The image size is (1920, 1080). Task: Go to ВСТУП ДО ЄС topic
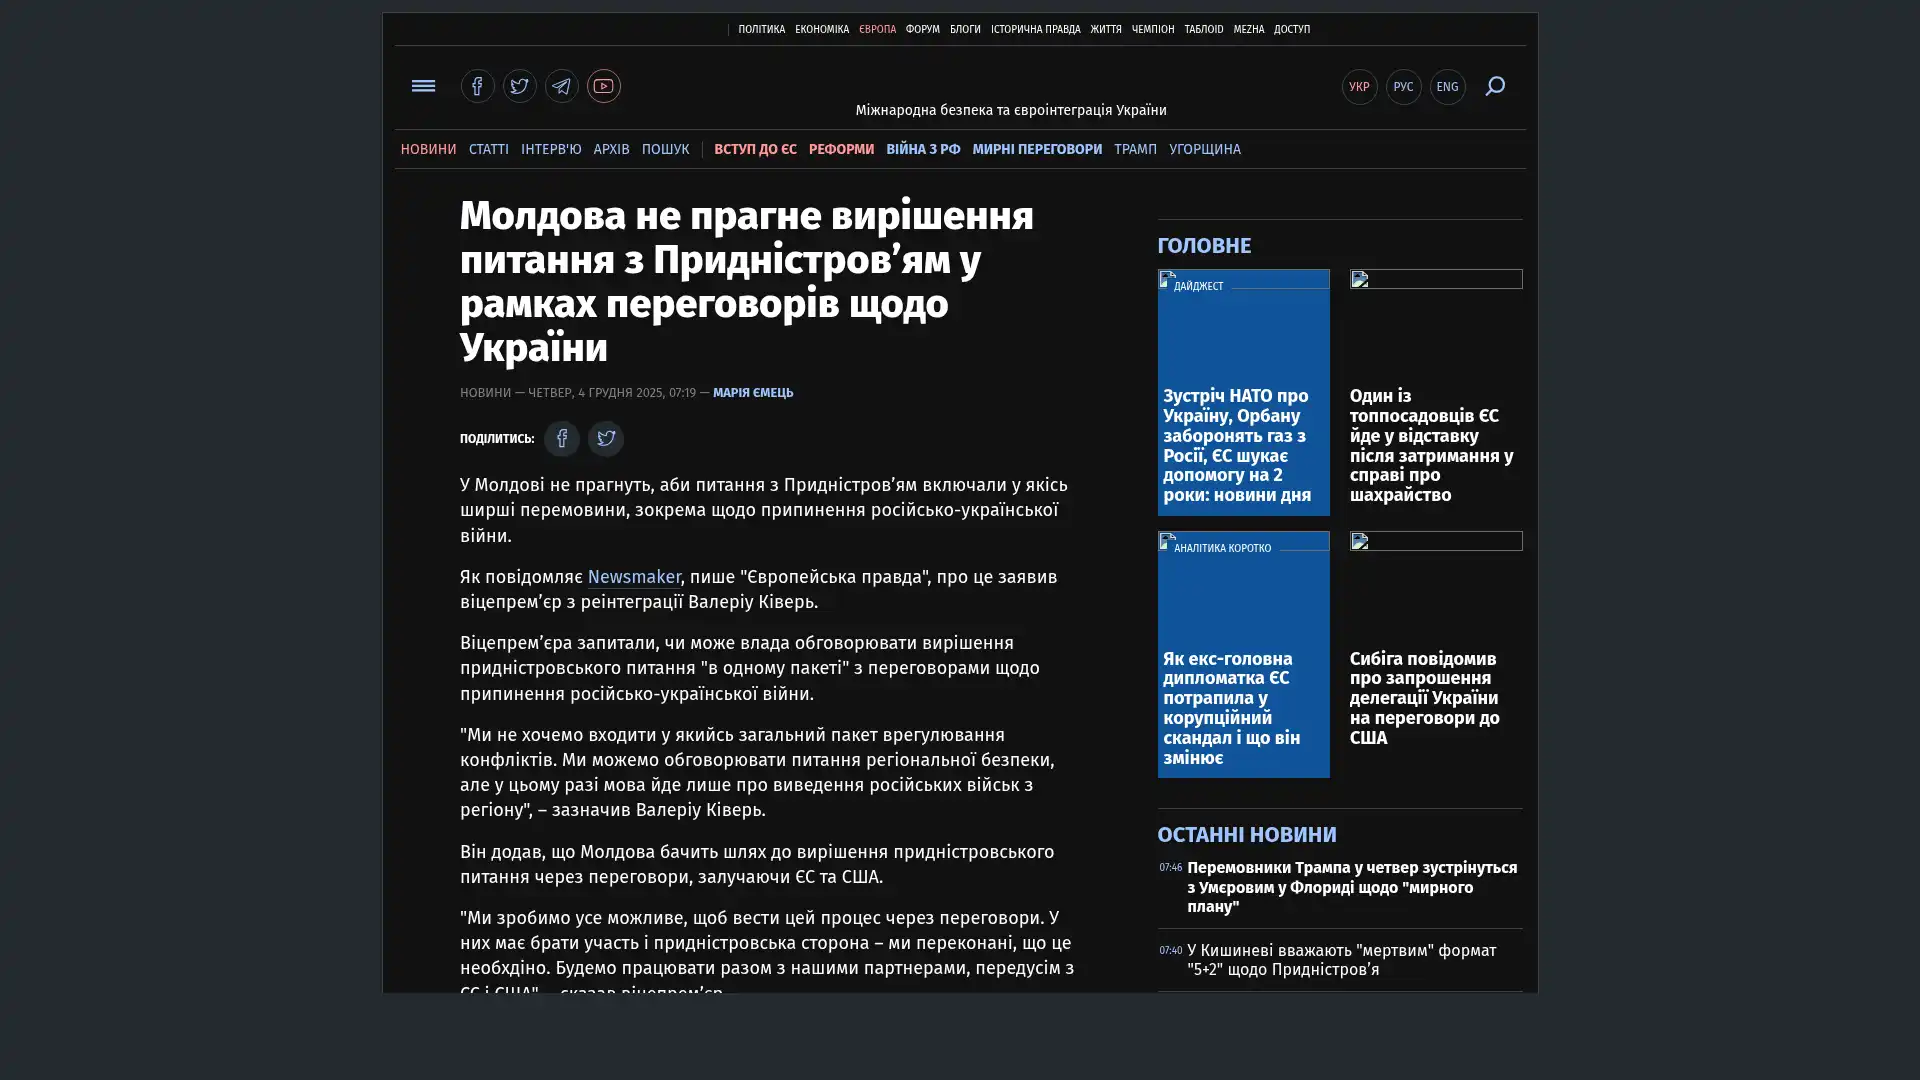[755, 149]
